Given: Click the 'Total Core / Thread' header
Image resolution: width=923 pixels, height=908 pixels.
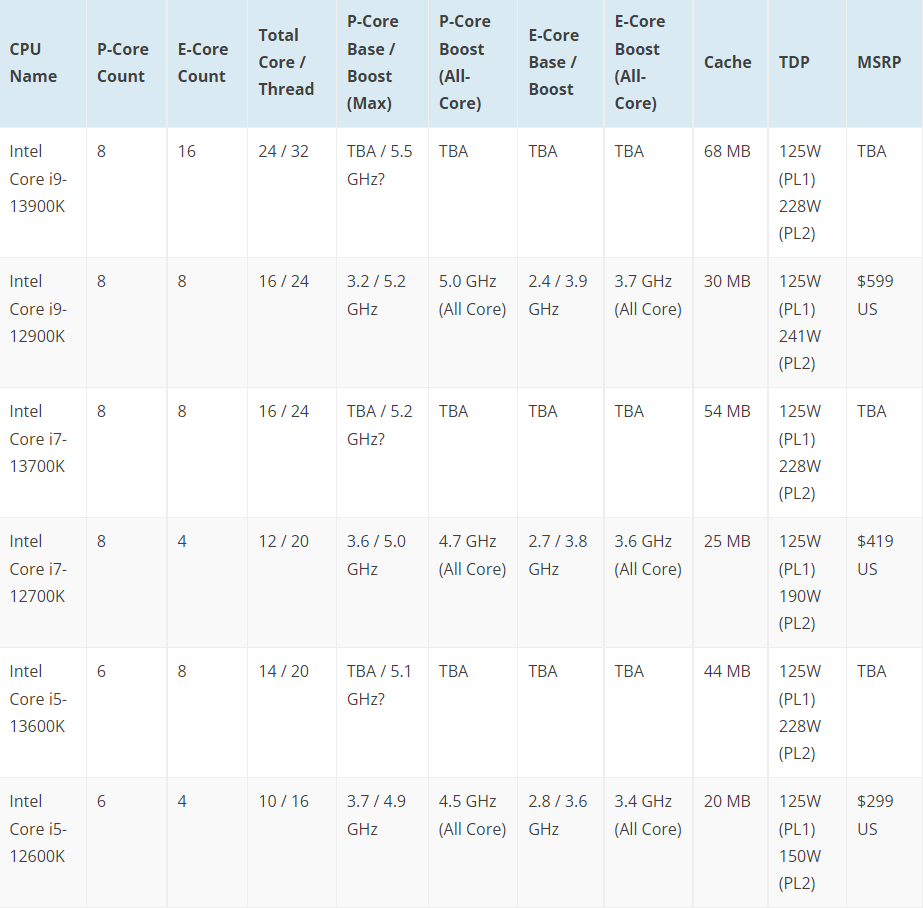Looking at the screenshot, I should coord(286,62).
